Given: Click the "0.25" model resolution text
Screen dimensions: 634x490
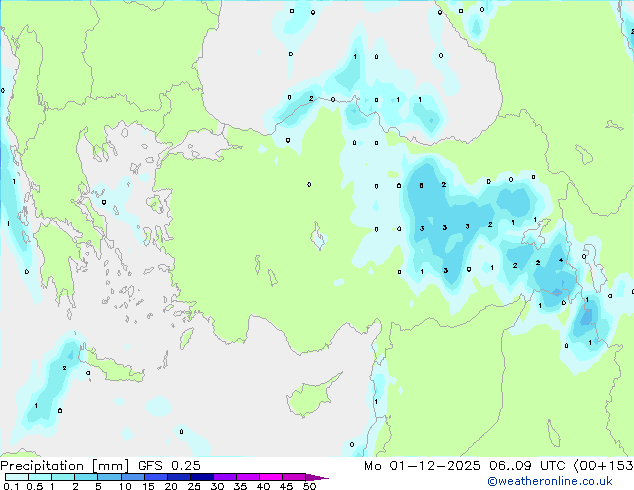Looking at the screenshot, I should pyautogui.click(x=186, y=465).
